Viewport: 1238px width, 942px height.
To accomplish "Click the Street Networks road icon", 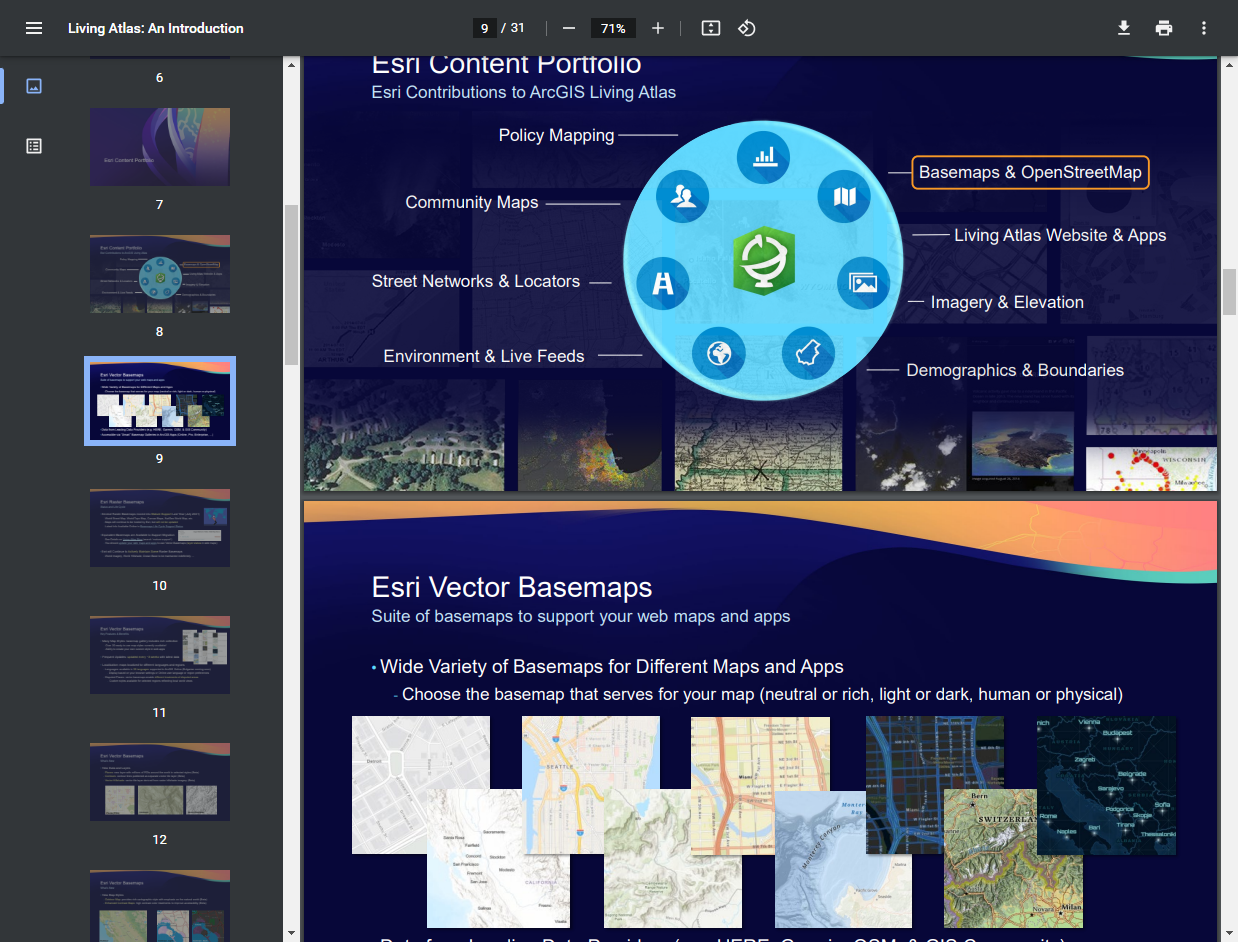I will [663, 283].
